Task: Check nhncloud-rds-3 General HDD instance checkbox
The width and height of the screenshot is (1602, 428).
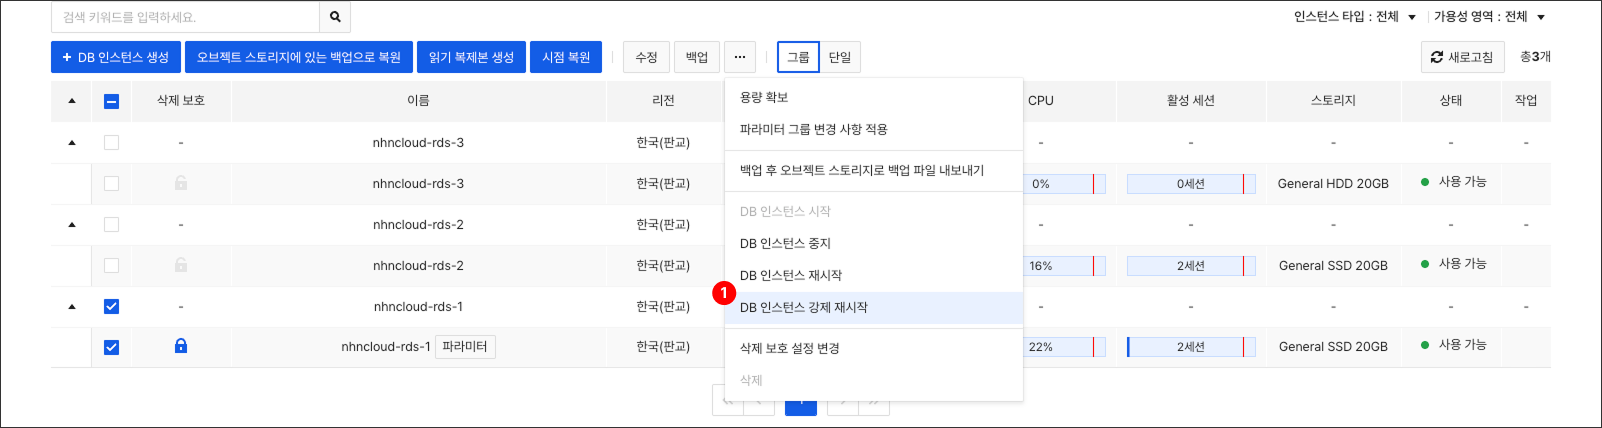Action: click(x=111, y=184)
